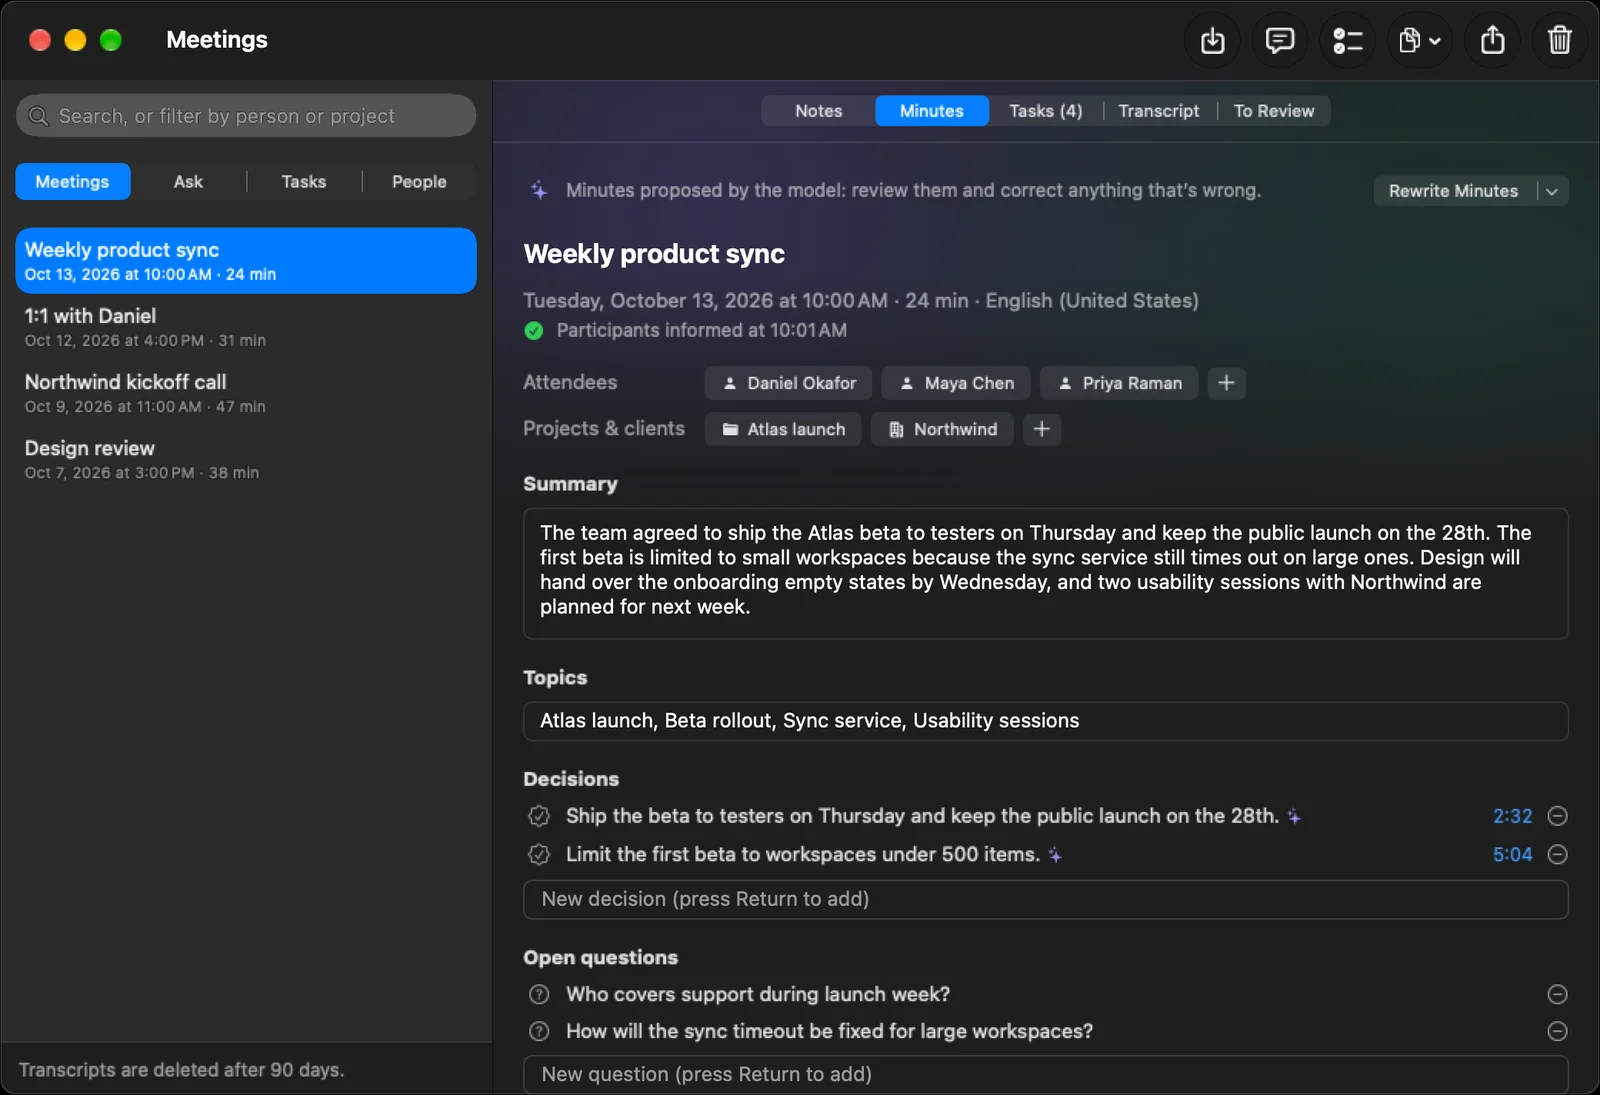This screenshot has width=1600, height=1095.
Task: Jump to transcript time 2:32
Action: 1512,816
